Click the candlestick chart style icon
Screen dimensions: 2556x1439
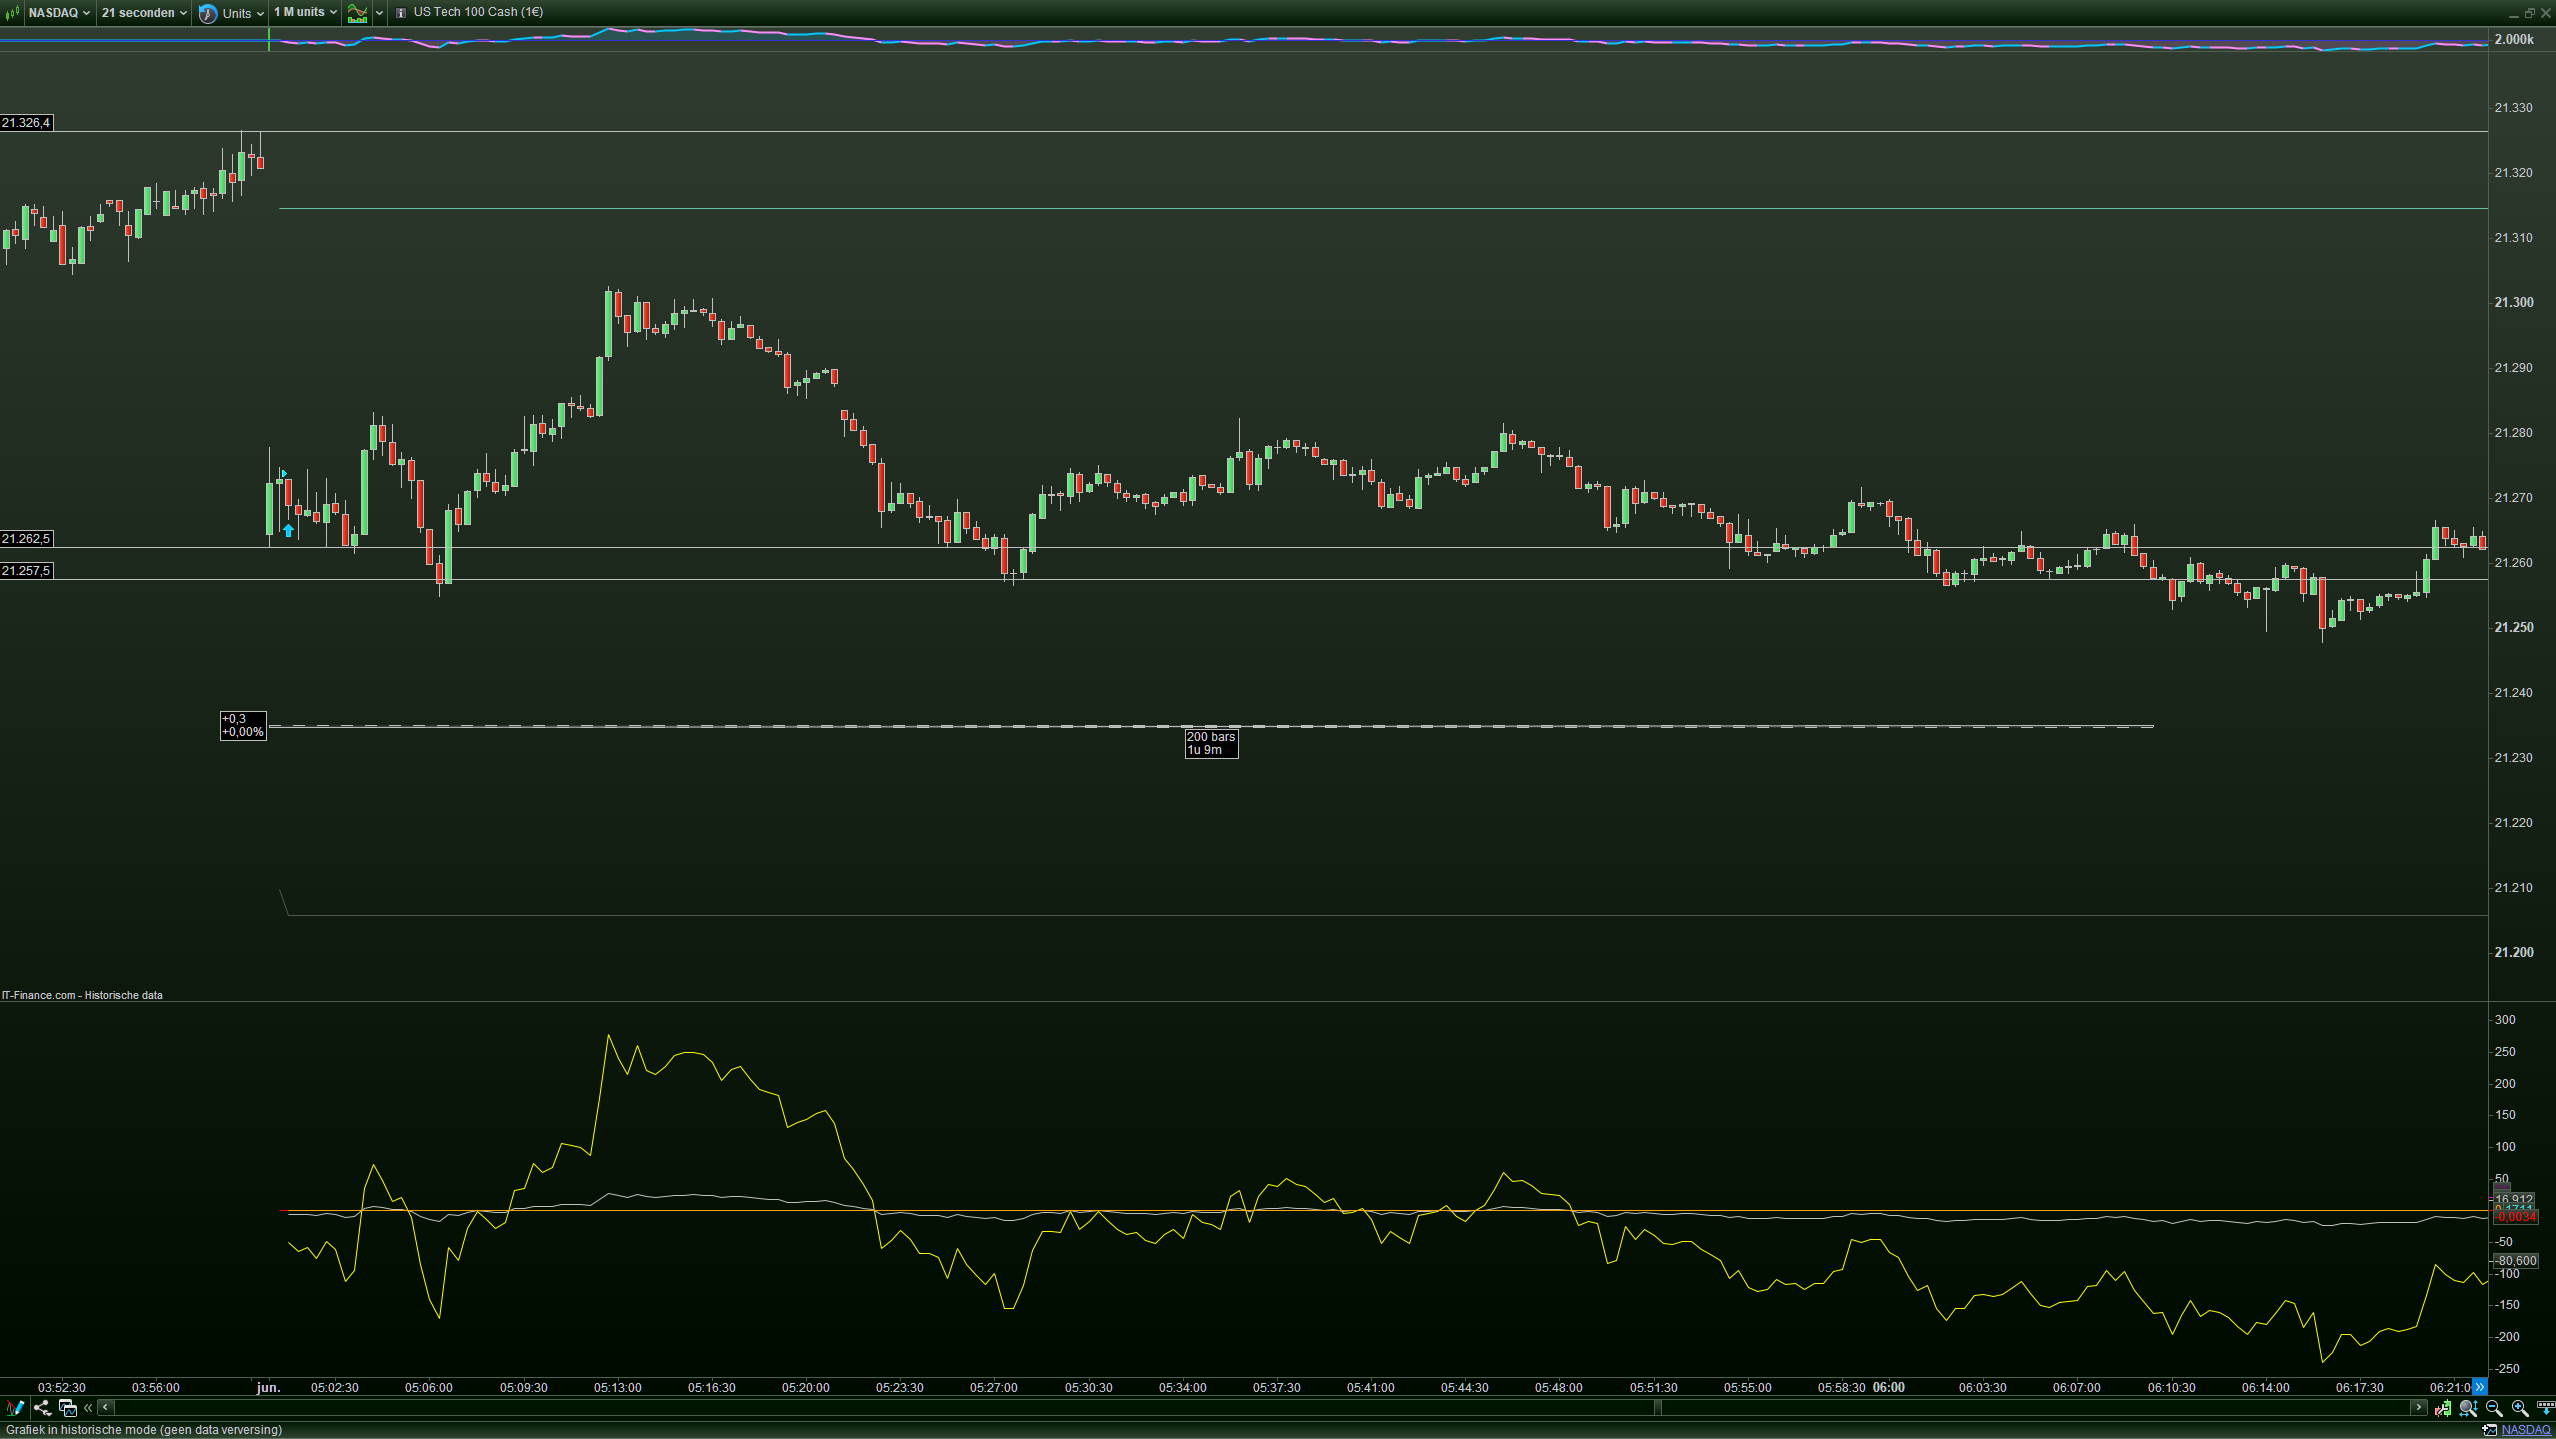click(13, 13)
